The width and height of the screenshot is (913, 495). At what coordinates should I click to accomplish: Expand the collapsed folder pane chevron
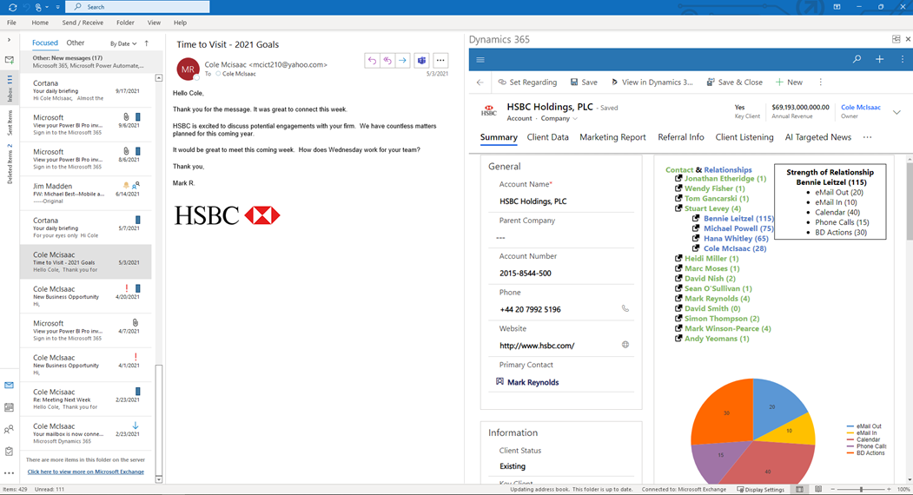(9, 40)
